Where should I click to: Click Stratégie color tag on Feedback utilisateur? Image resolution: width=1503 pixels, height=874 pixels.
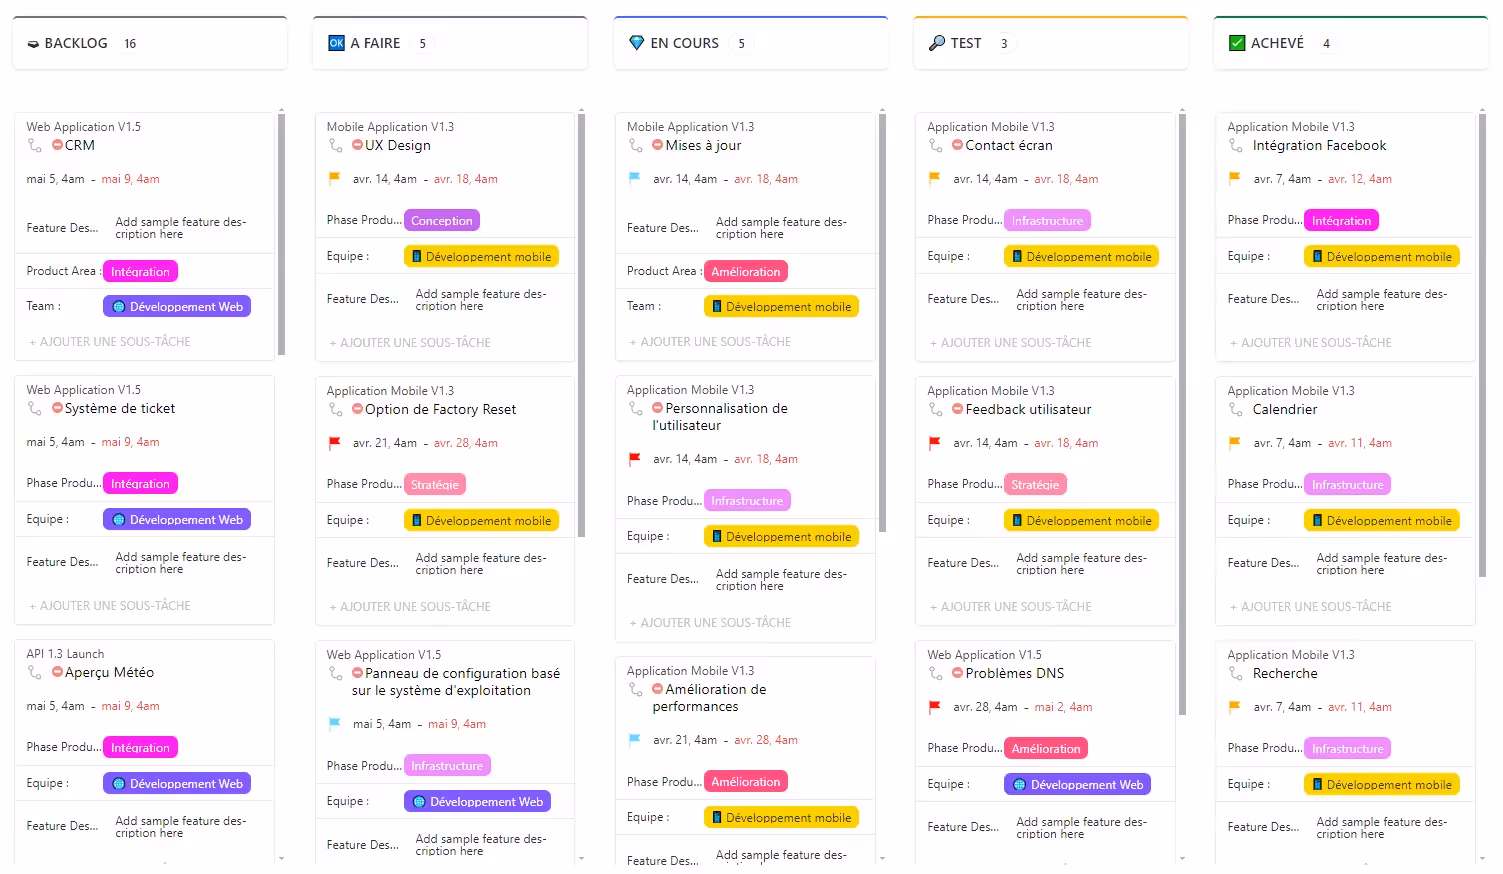tap(1034, 485)
